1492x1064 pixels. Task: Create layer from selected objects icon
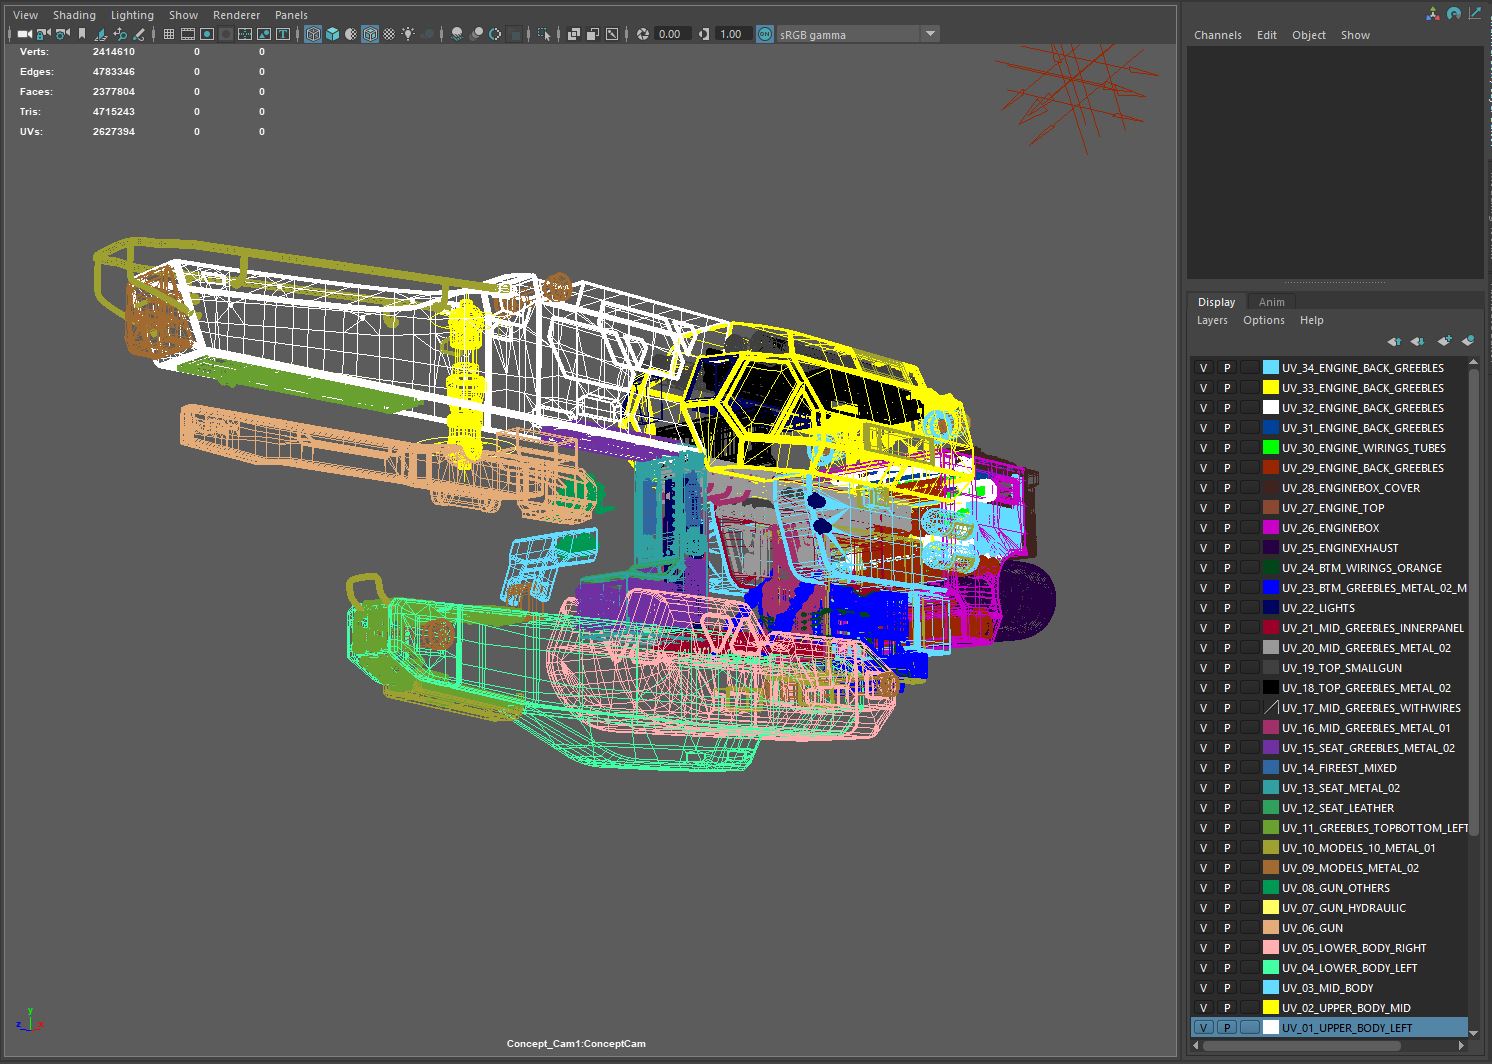(1467, 341)
